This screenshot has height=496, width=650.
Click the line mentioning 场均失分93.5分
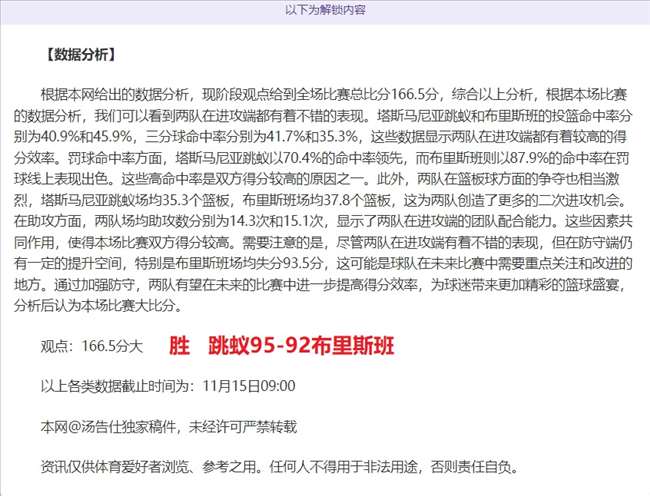coord(323,263)
